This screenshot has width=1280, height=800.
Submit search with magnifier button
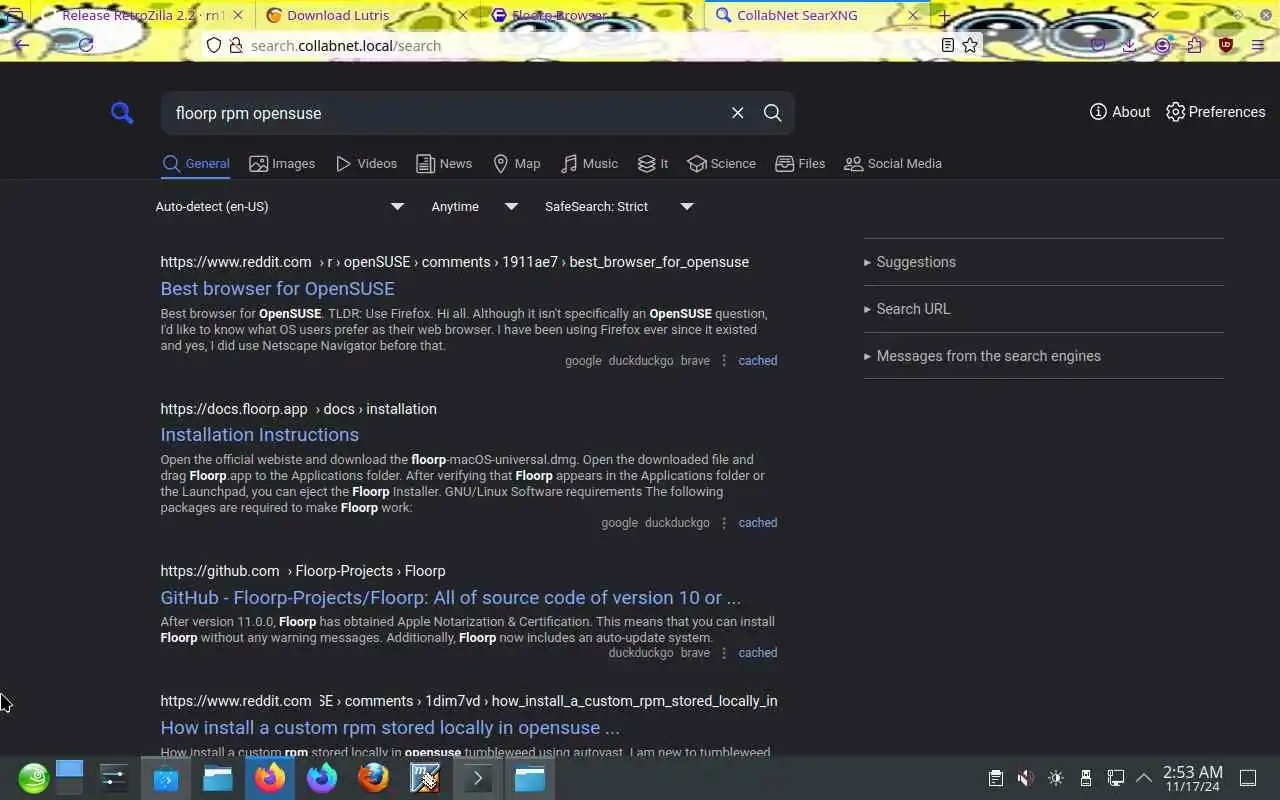tap(772, 113)
